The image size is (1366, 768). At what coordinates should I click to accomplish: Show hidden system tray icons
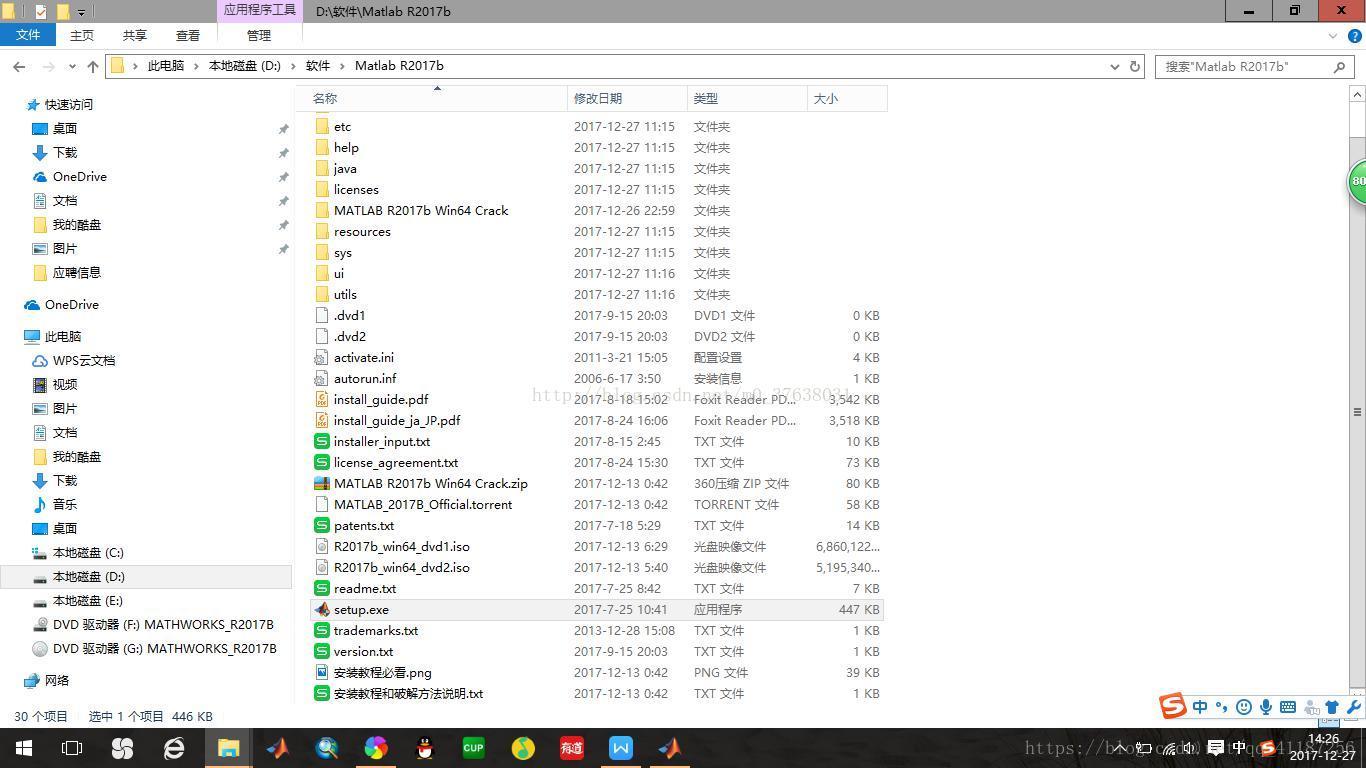coord(1120,748)
